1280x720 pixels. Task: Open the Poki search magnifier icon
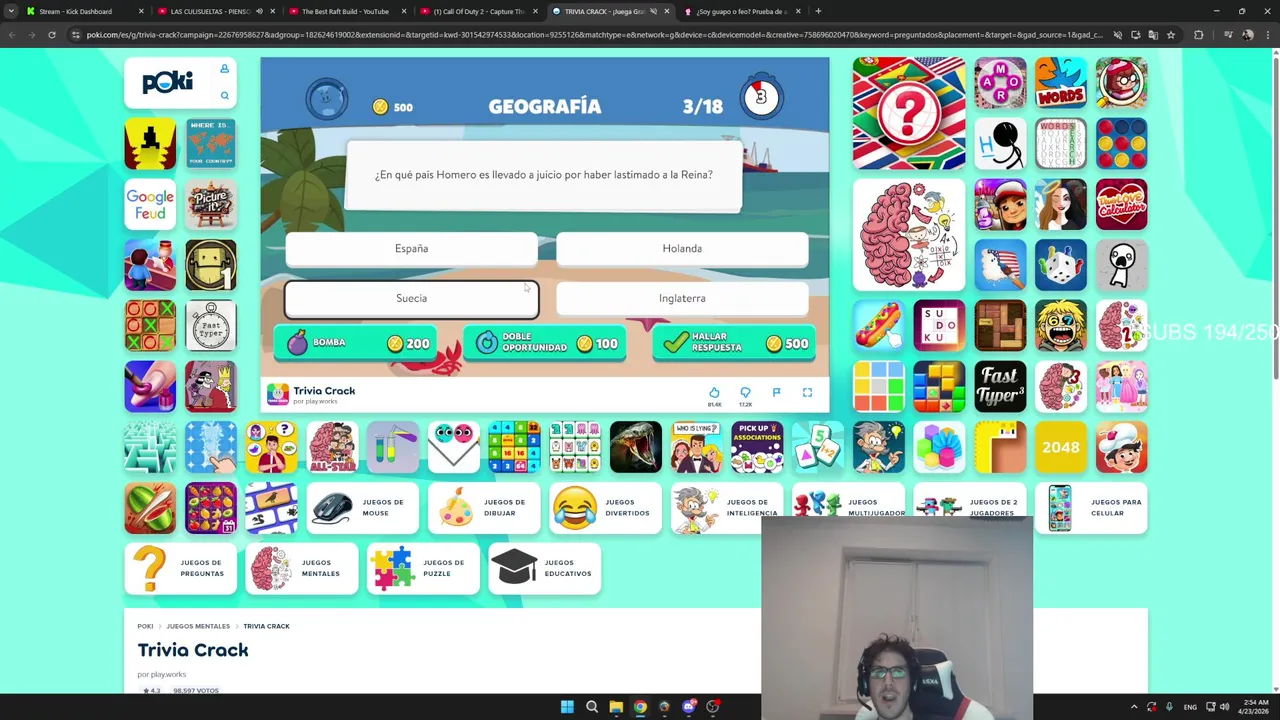click(224, 96)
